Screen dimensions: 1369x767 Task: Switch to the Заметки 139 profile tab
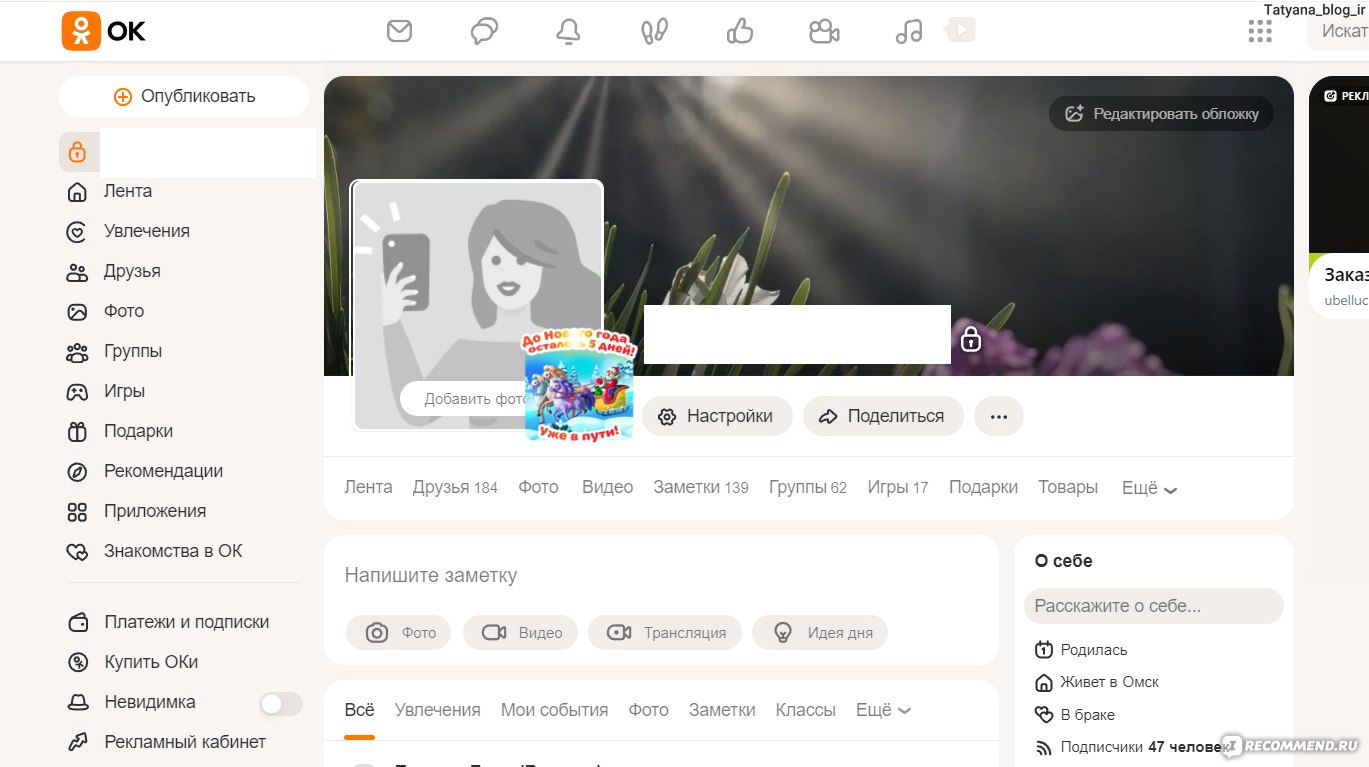point(700,487)
